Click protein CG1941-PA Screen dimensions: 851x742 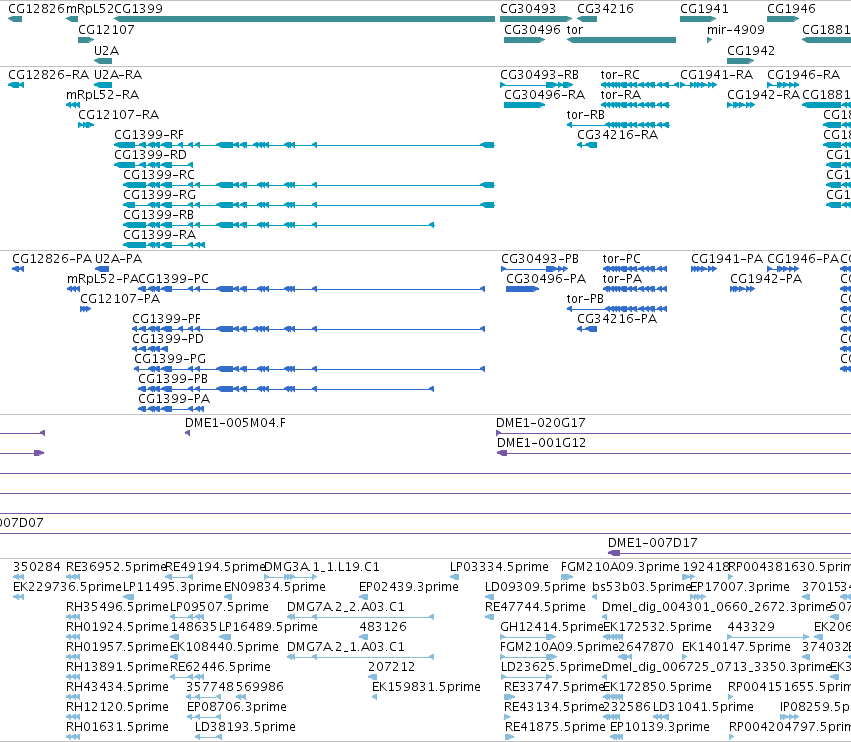point(704,269)
